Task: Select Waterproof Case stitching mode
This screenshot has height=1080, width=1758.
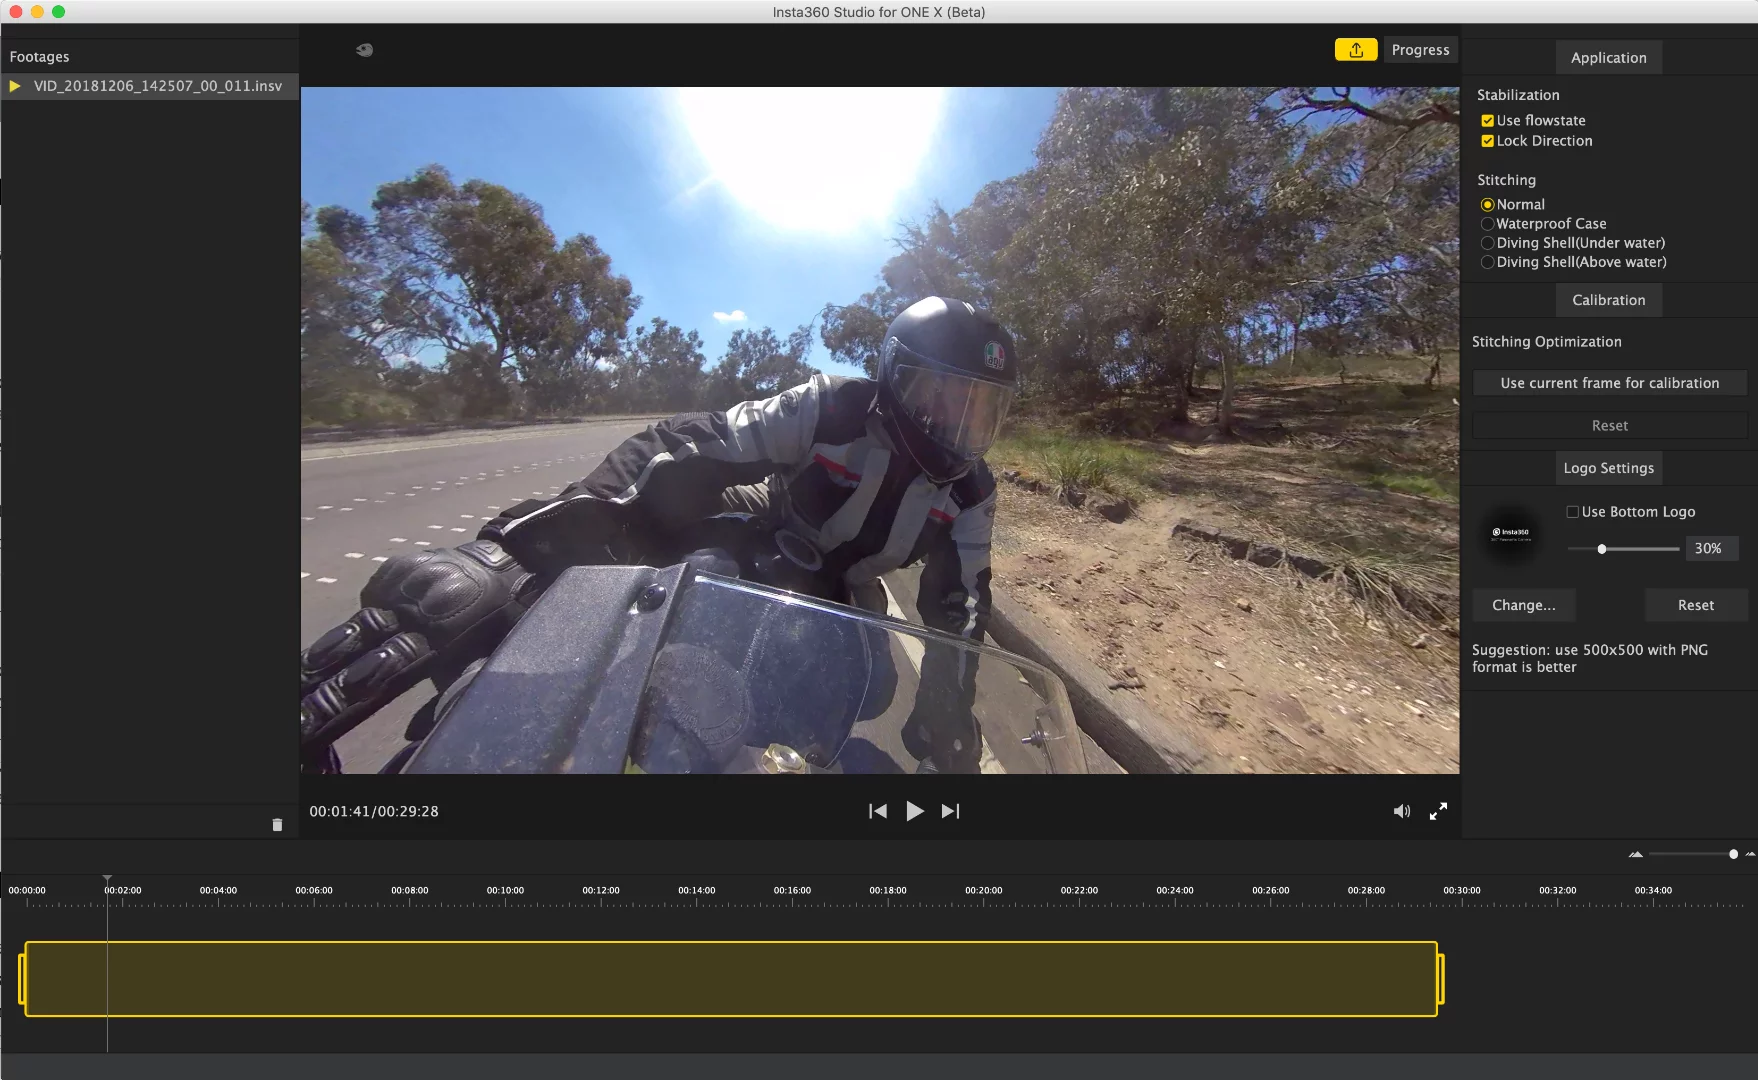Action: (x=1487, y=223)
